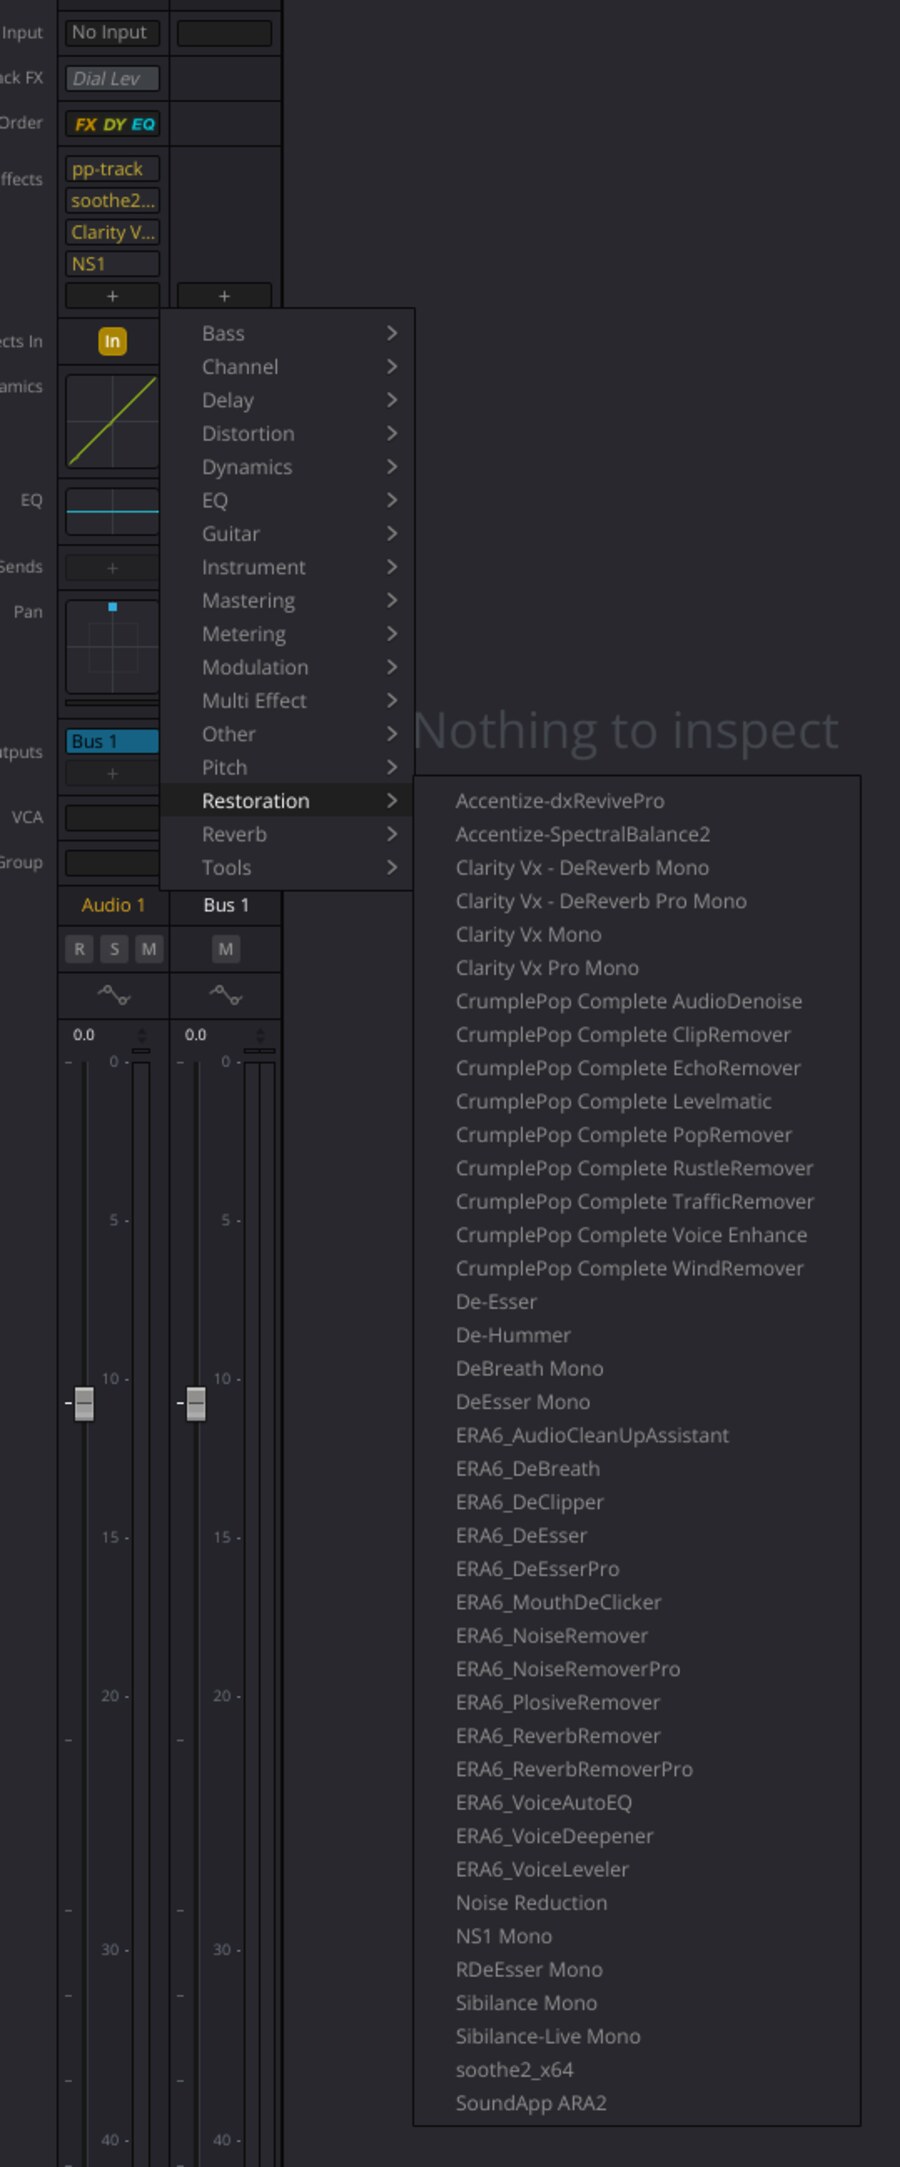
Task: Add effect with Bus 1 plus button
Action: click(224, 296)
